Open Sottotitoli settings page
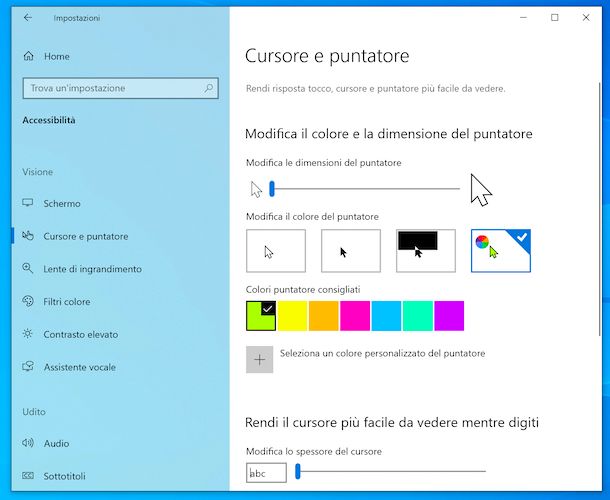 [x=121, y=475]
